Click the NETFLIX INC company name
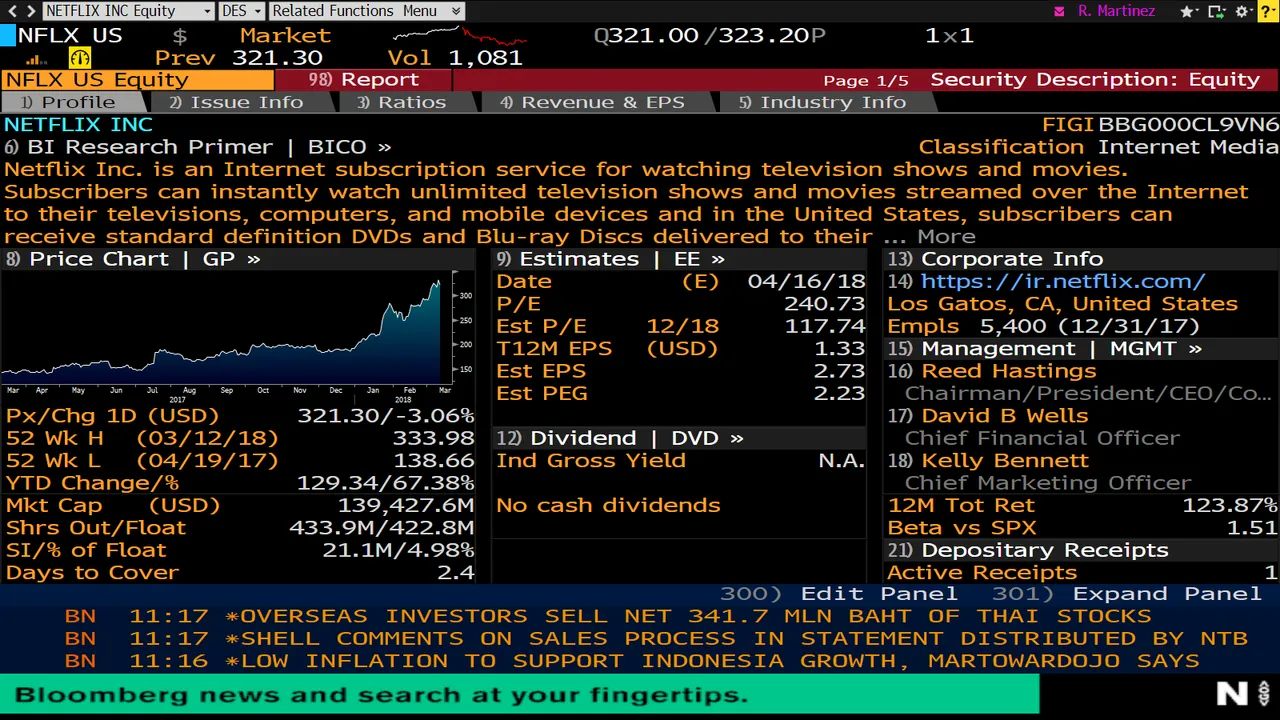The image size is (1280, 720). pos(78,125)
